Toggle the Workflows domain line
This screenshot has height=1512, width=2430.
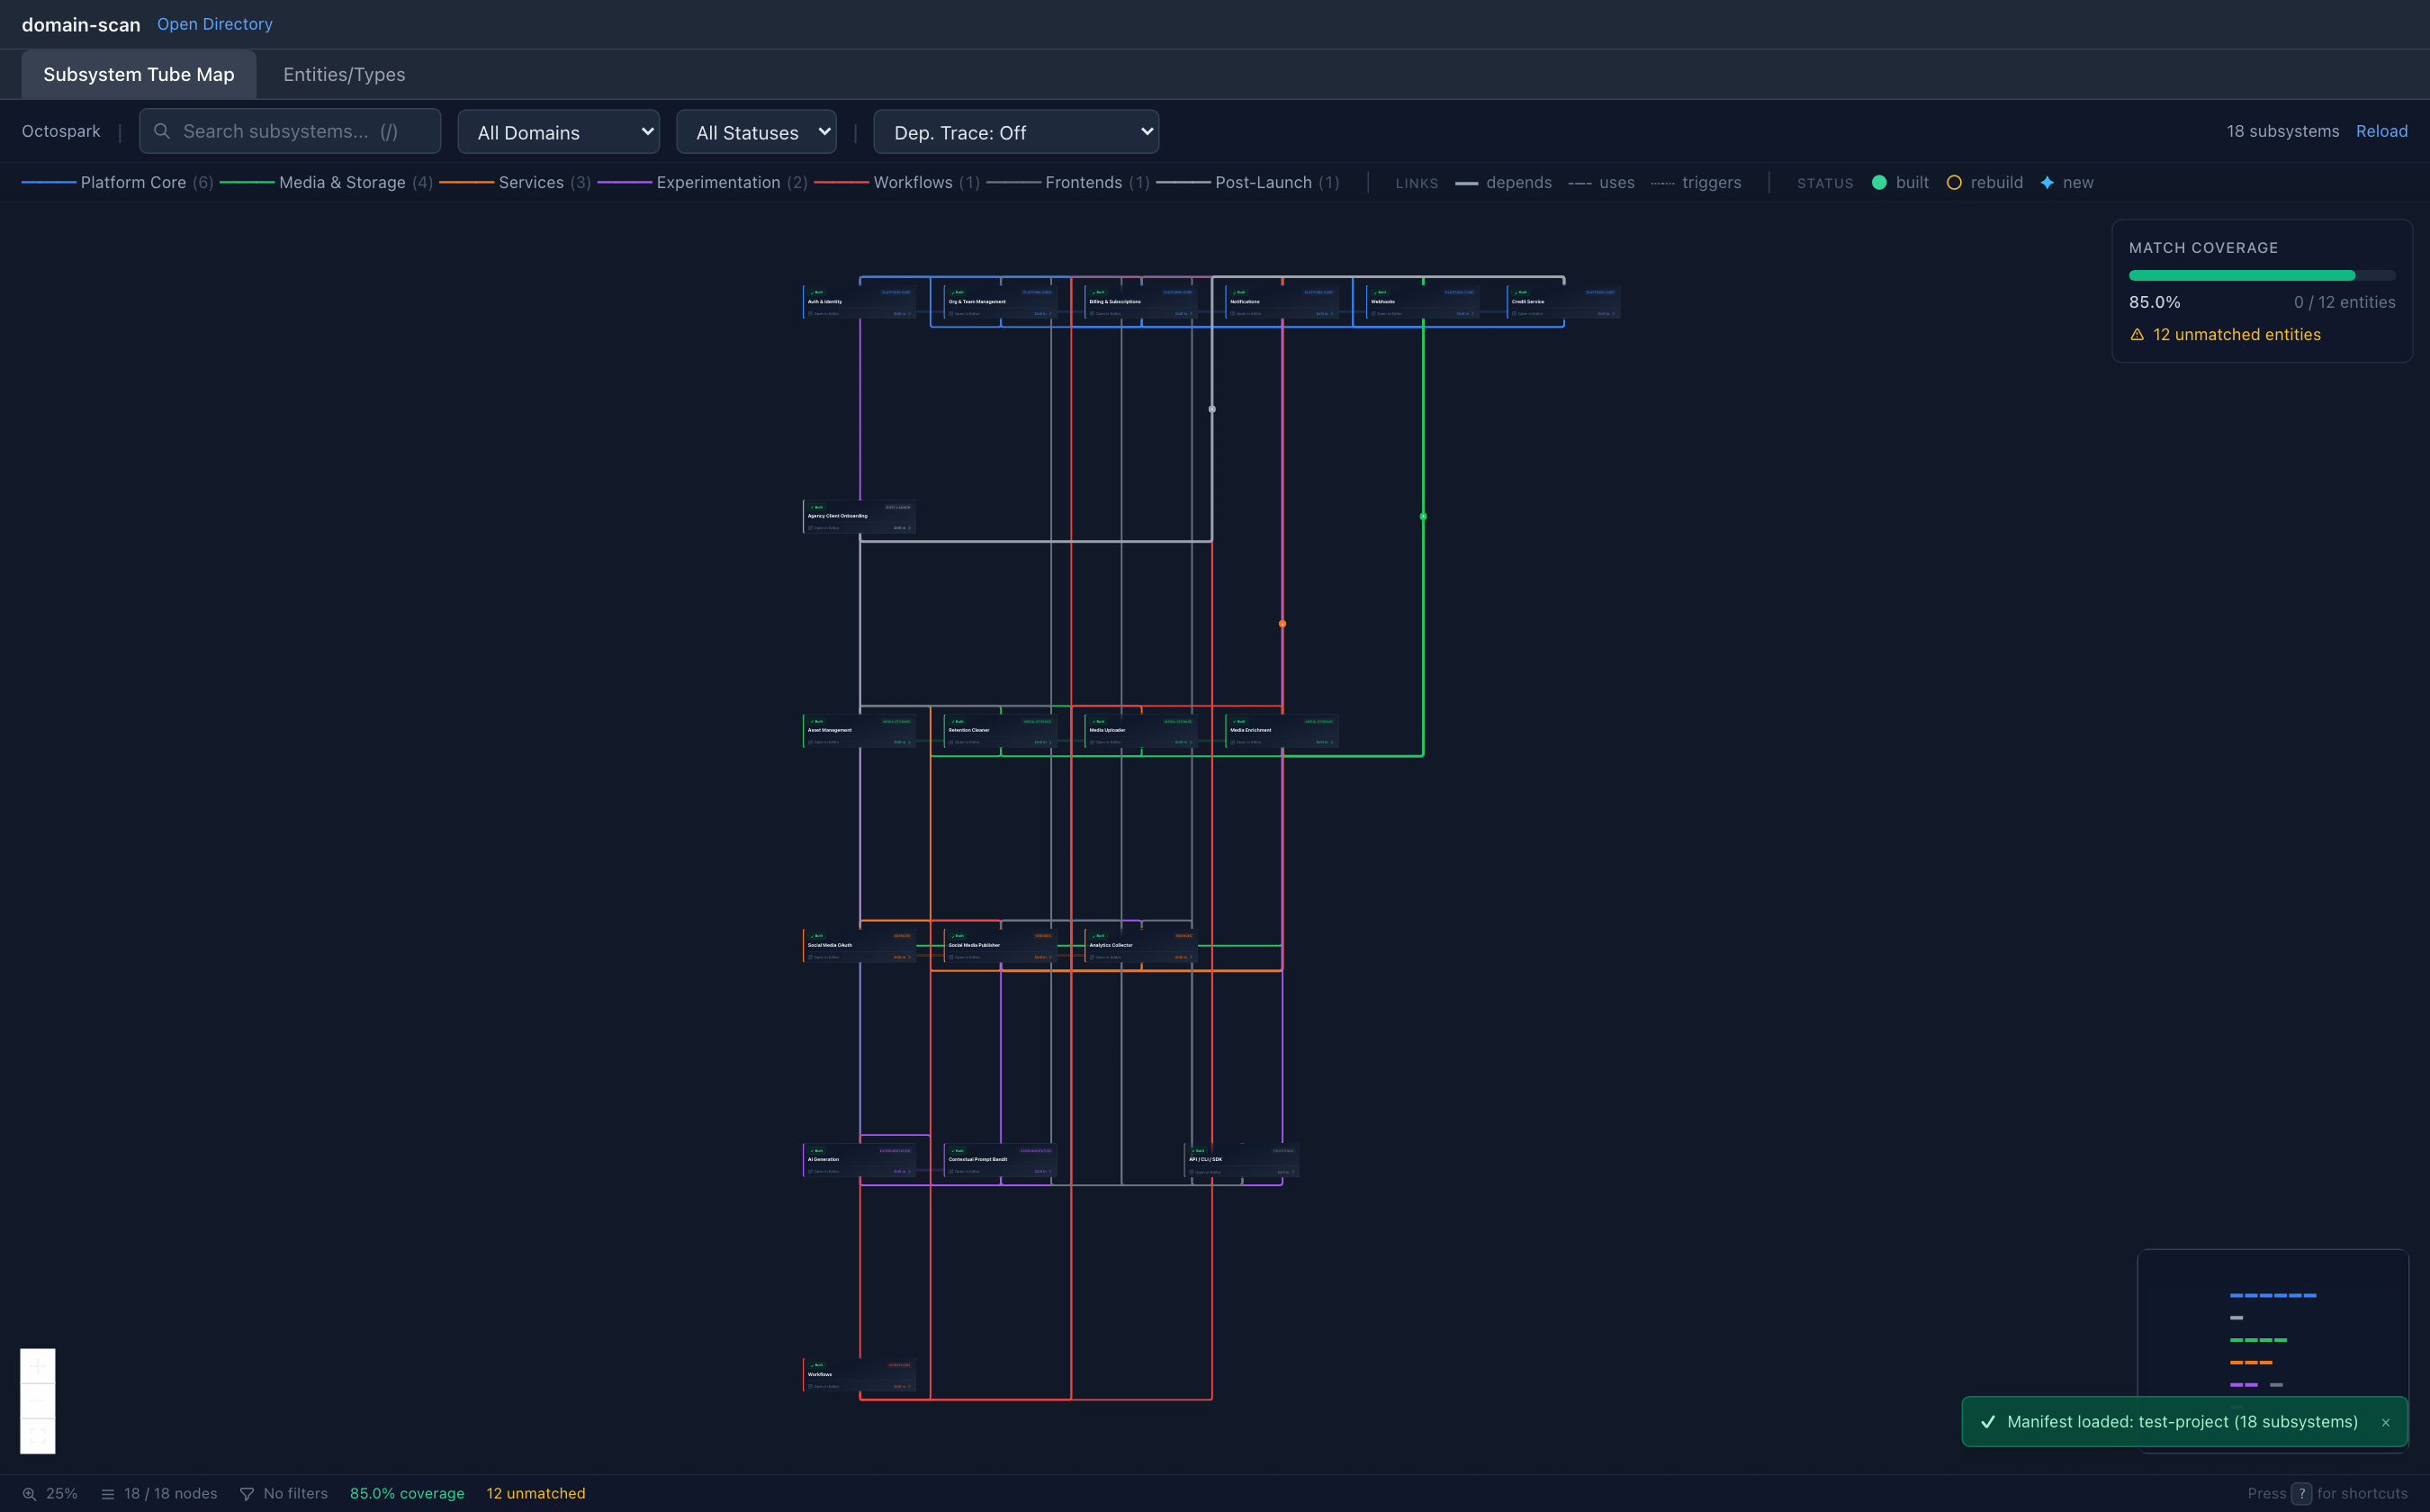pyautogui.click(x=897, y=183)
